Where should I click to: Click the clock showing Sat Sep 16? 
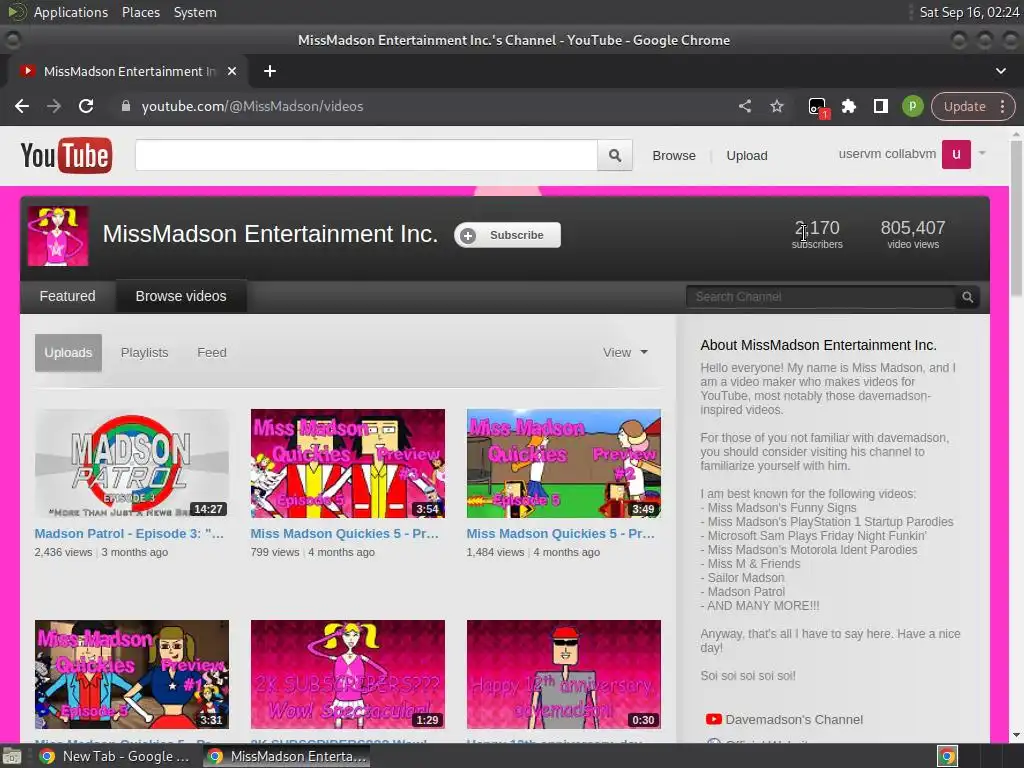pyautogui.click(x=969, y=12)
